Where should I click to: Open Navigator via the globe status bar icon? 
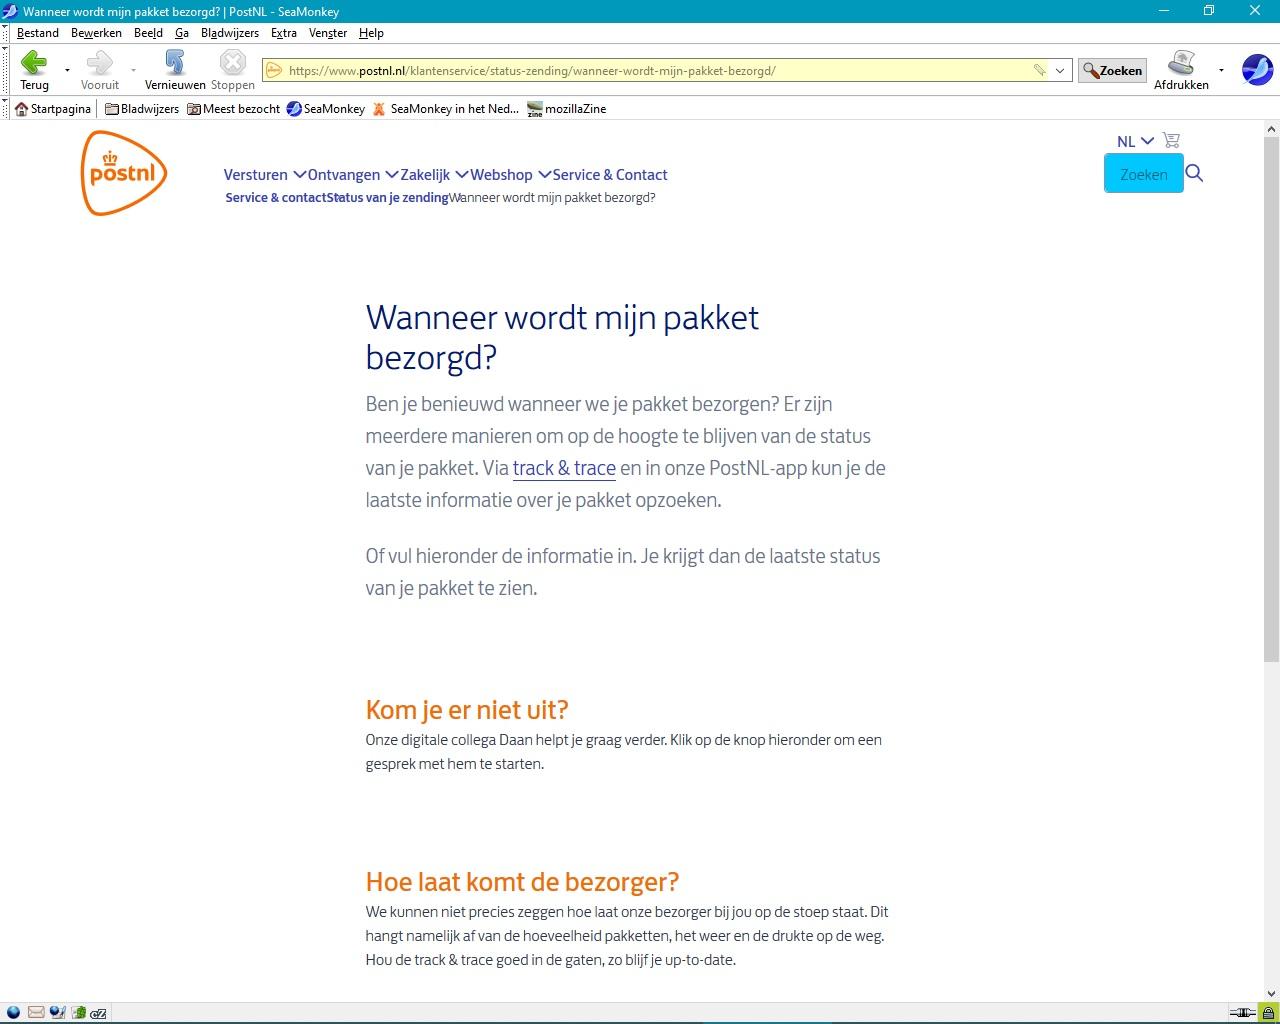pos(13,1012)
